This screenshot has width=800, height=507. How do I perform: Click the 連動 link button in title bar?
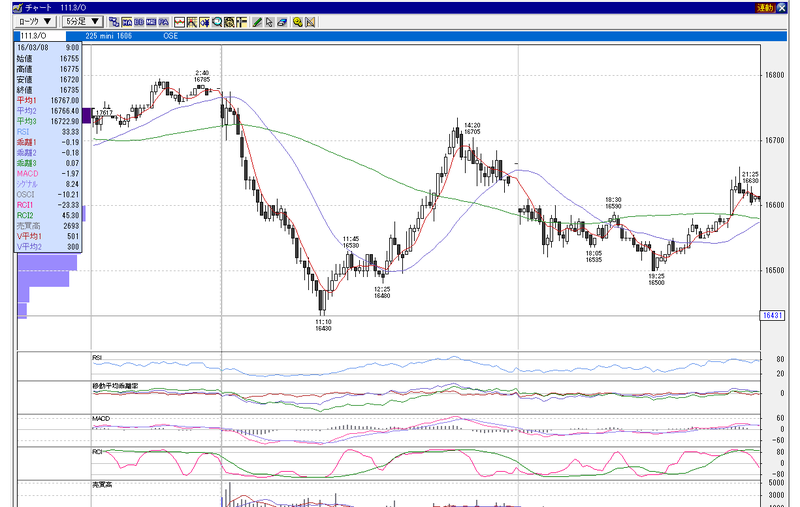[765, 8]
